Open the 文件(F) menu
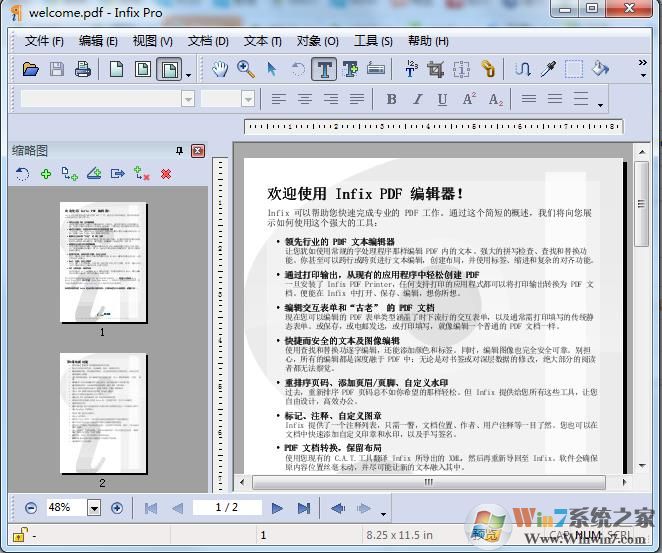Screen dimensions: 662x553 coord(44,41)
